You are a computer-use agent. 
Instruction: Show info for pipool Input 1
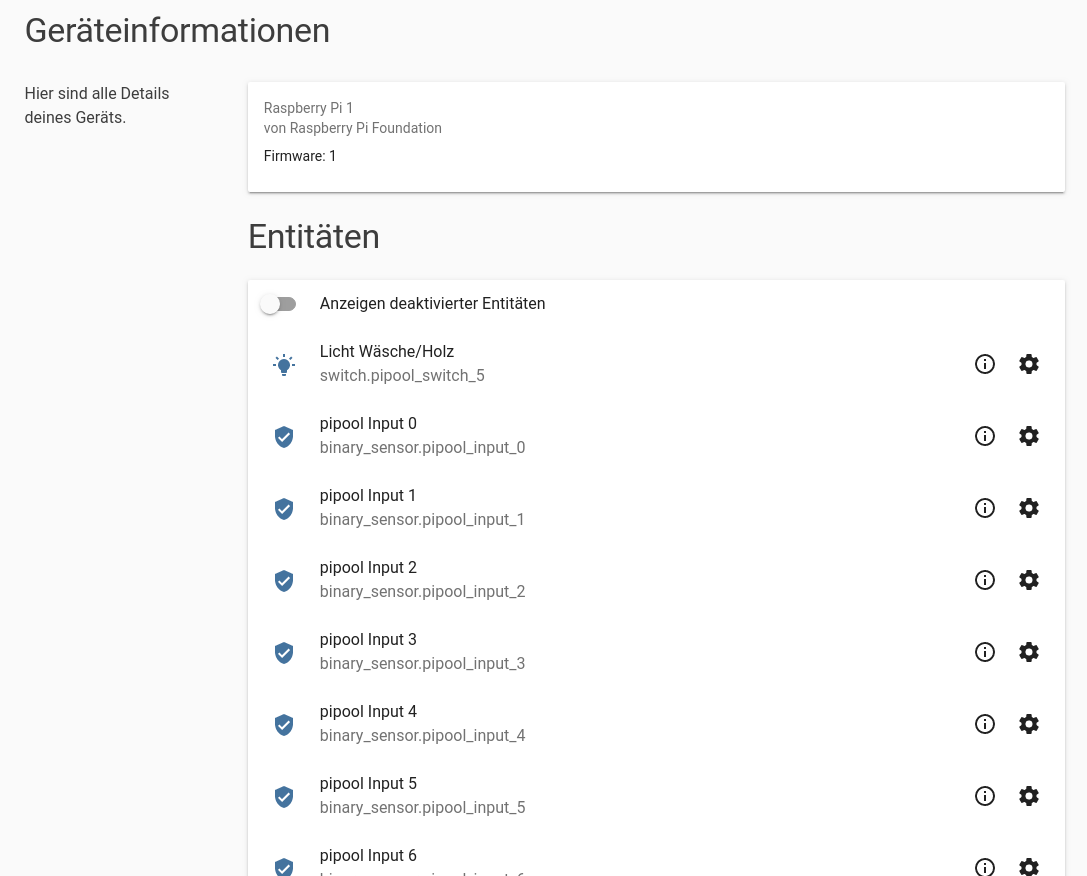click(x=985, y=508)
